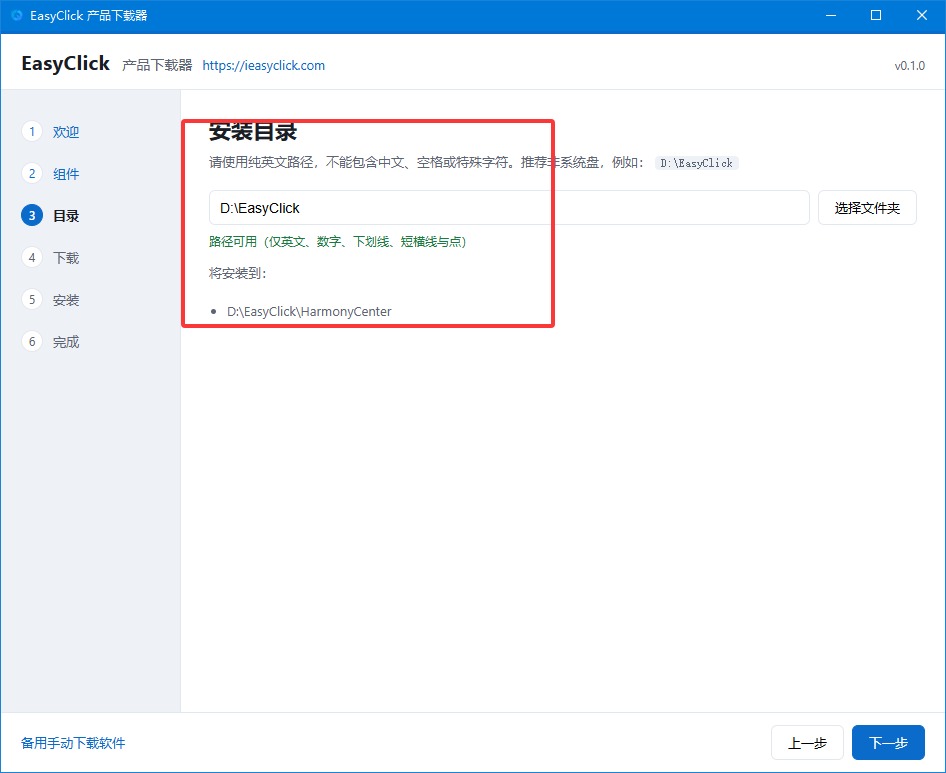946x773 pixels.
Task: Maximize the EasyClick window
Action: point(876,16)
